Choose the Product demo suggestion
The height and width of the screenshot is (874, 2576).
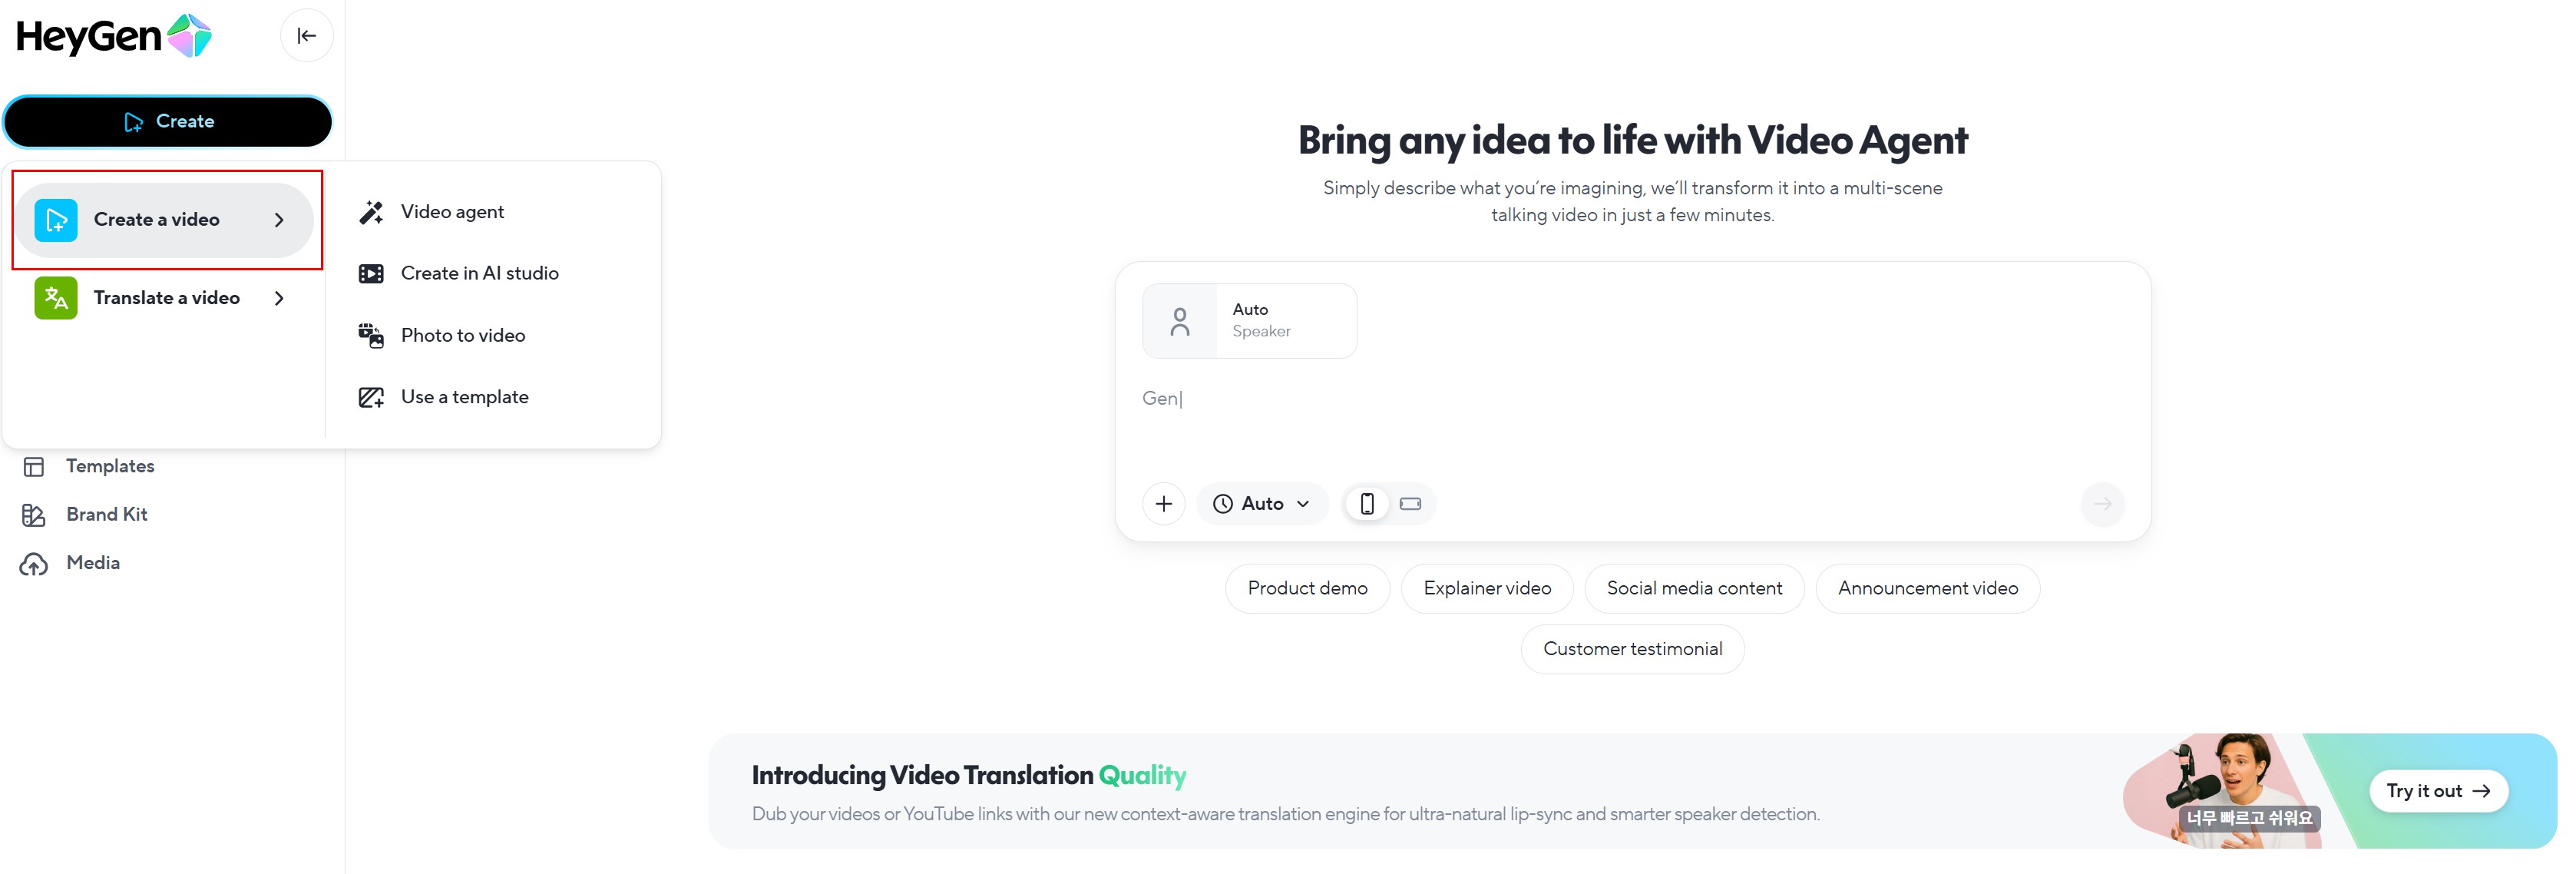coord(1307,589)
